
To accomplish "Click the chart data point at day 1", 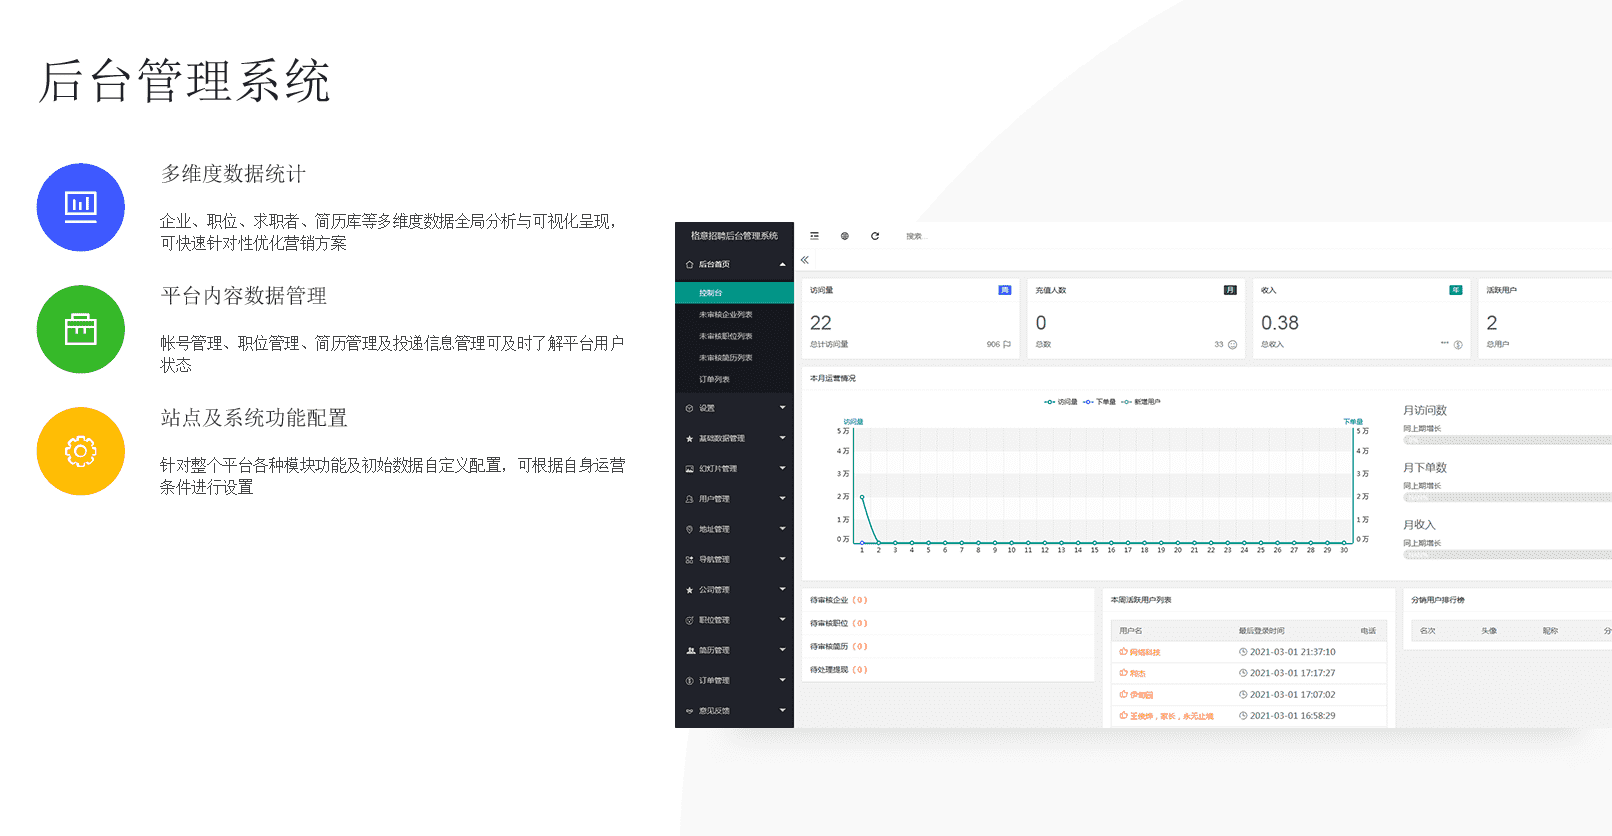I will (x=862, y=497).
